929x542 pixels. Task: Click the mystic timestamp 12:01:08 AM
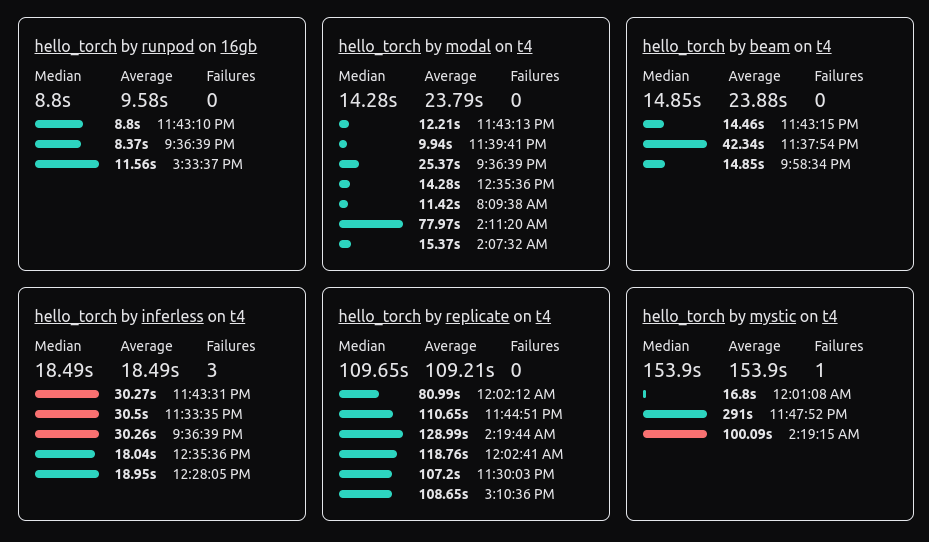[812, 394]
